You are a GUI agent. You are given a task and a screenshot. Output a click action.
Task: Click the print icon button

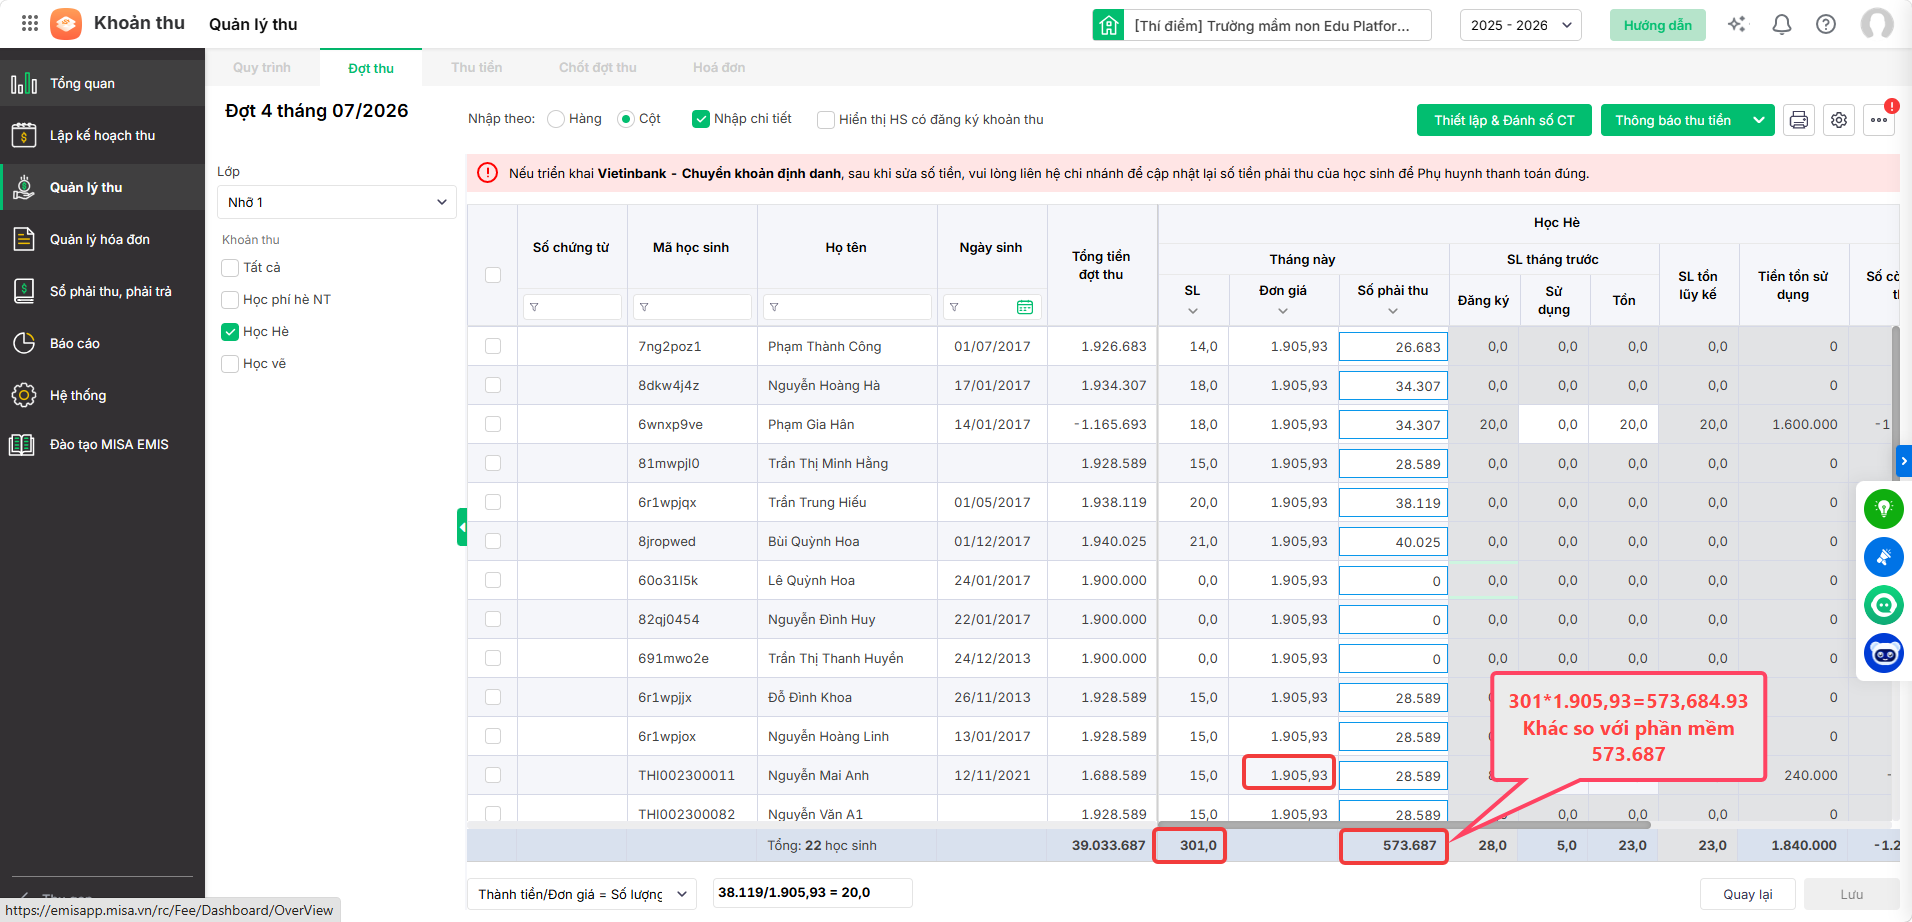point(1798,120)
